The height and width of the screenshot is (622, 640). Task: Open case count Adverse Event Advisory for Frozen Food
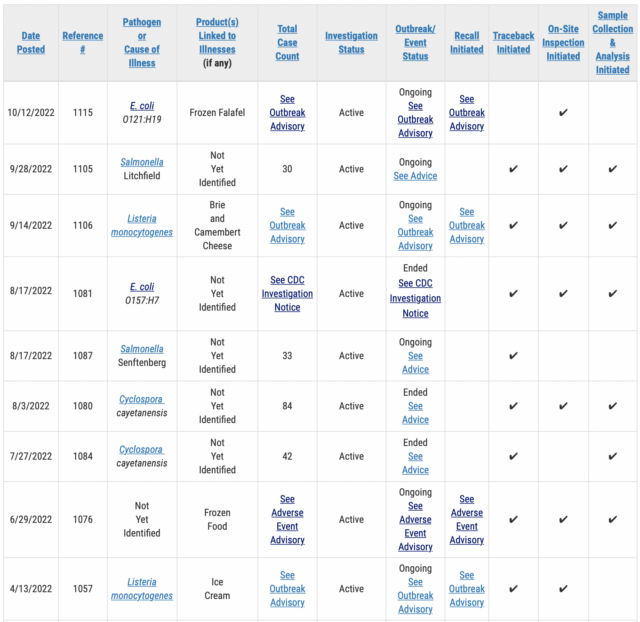tap(287, 519)
